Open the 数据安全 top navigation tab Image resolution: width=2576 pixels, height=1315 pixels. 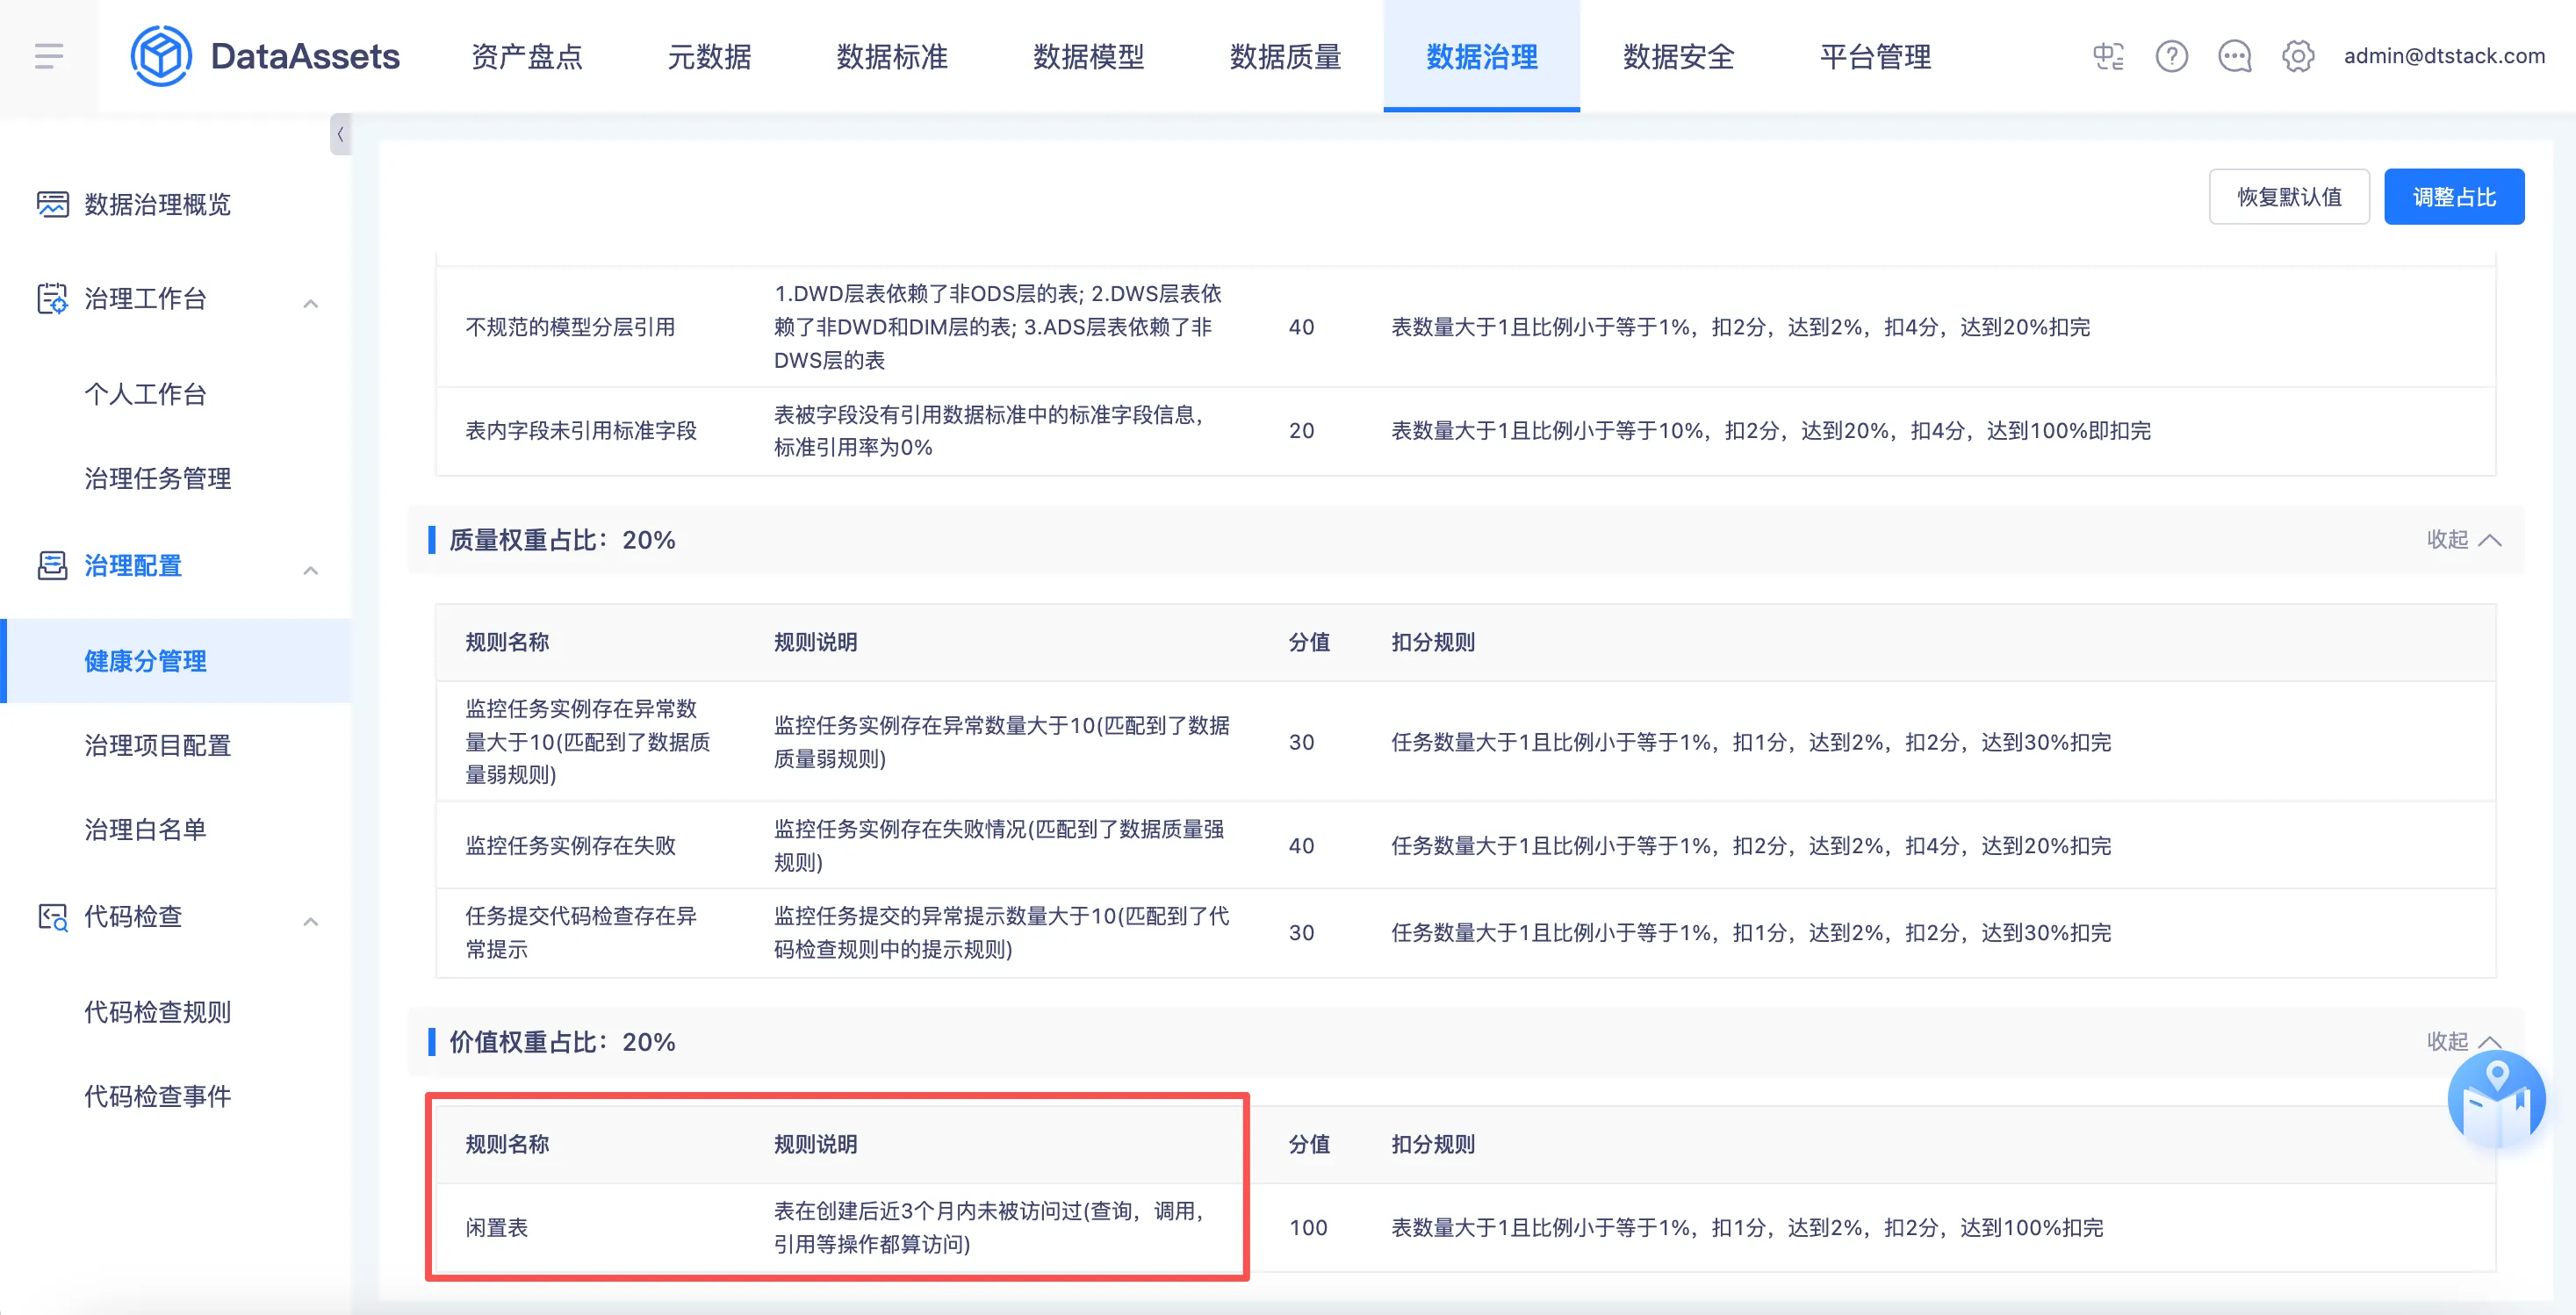(1678, 57)
